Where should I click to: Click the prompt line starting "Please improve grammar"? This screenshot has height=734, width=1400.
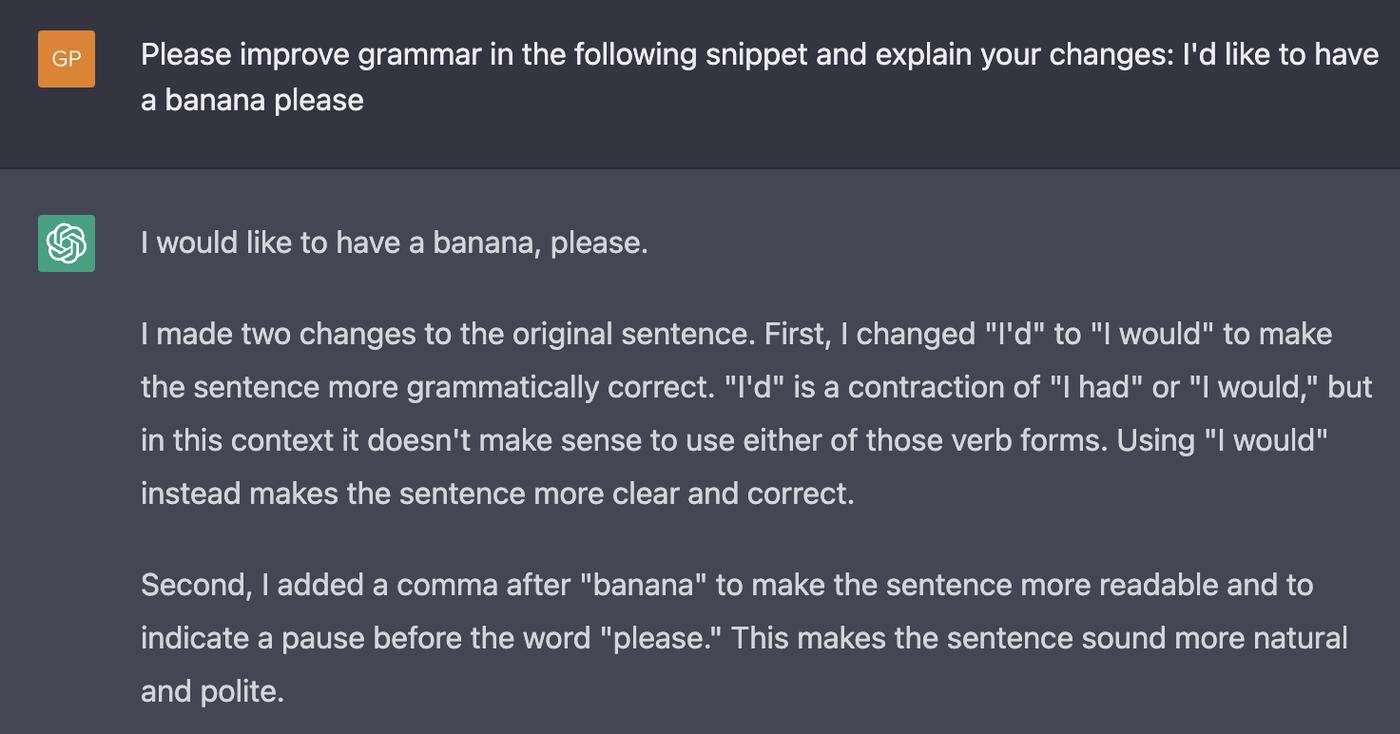click(x=760, y=54)
